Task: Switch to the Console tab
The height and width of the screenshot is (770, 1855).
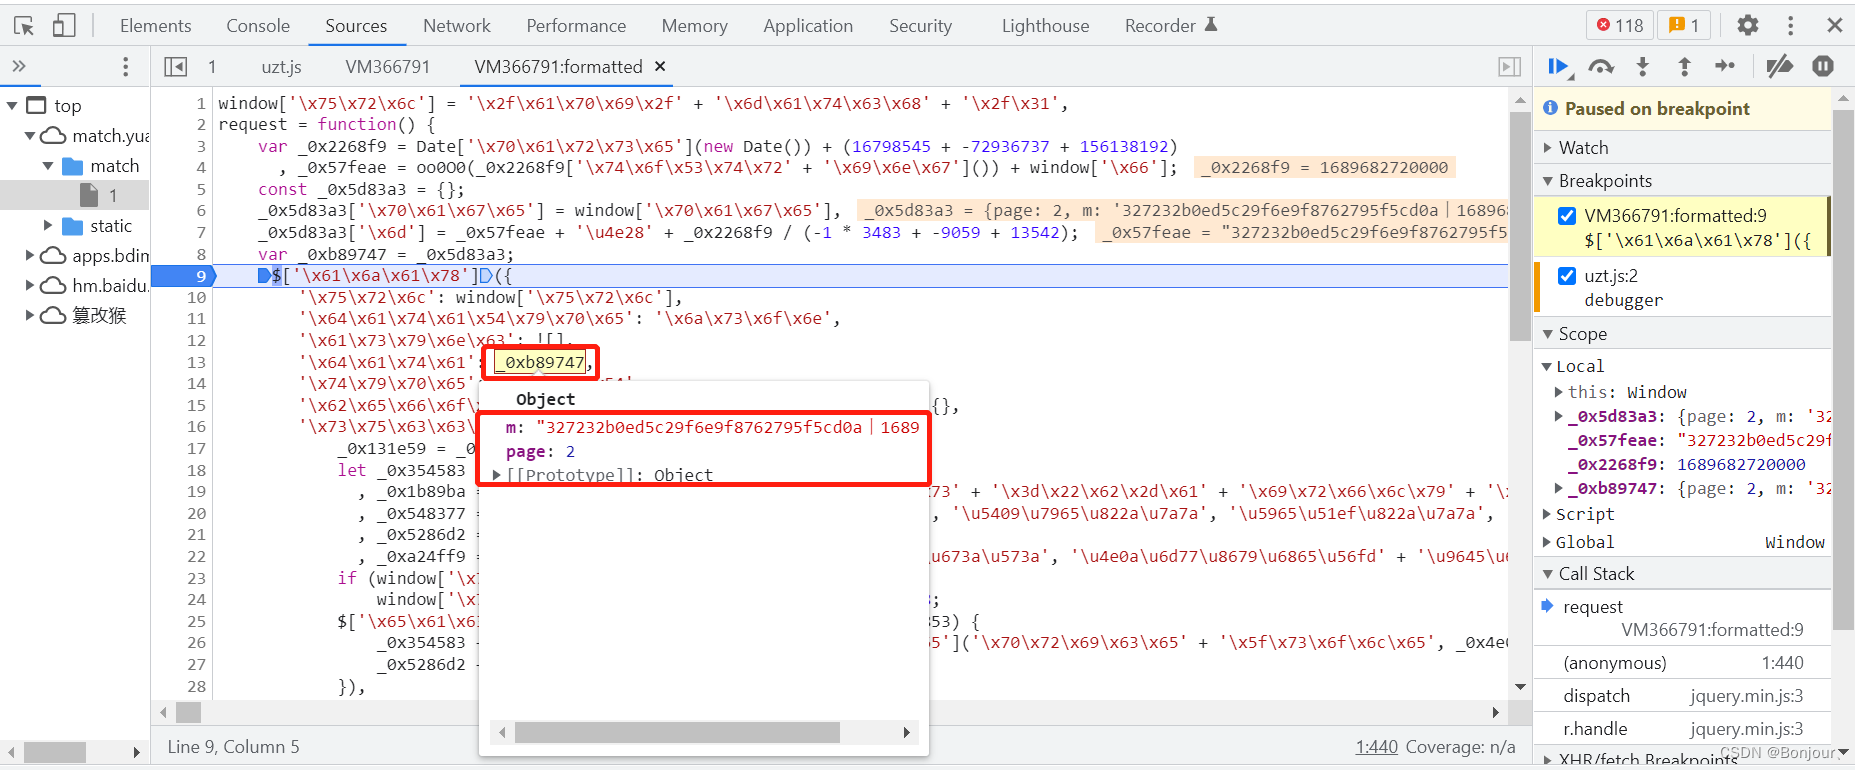Action: tap(258, 26)
